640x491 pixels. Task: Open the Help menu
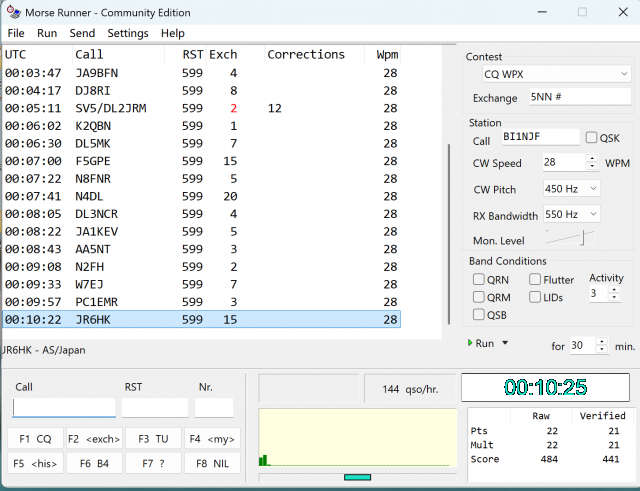(172, 33)
